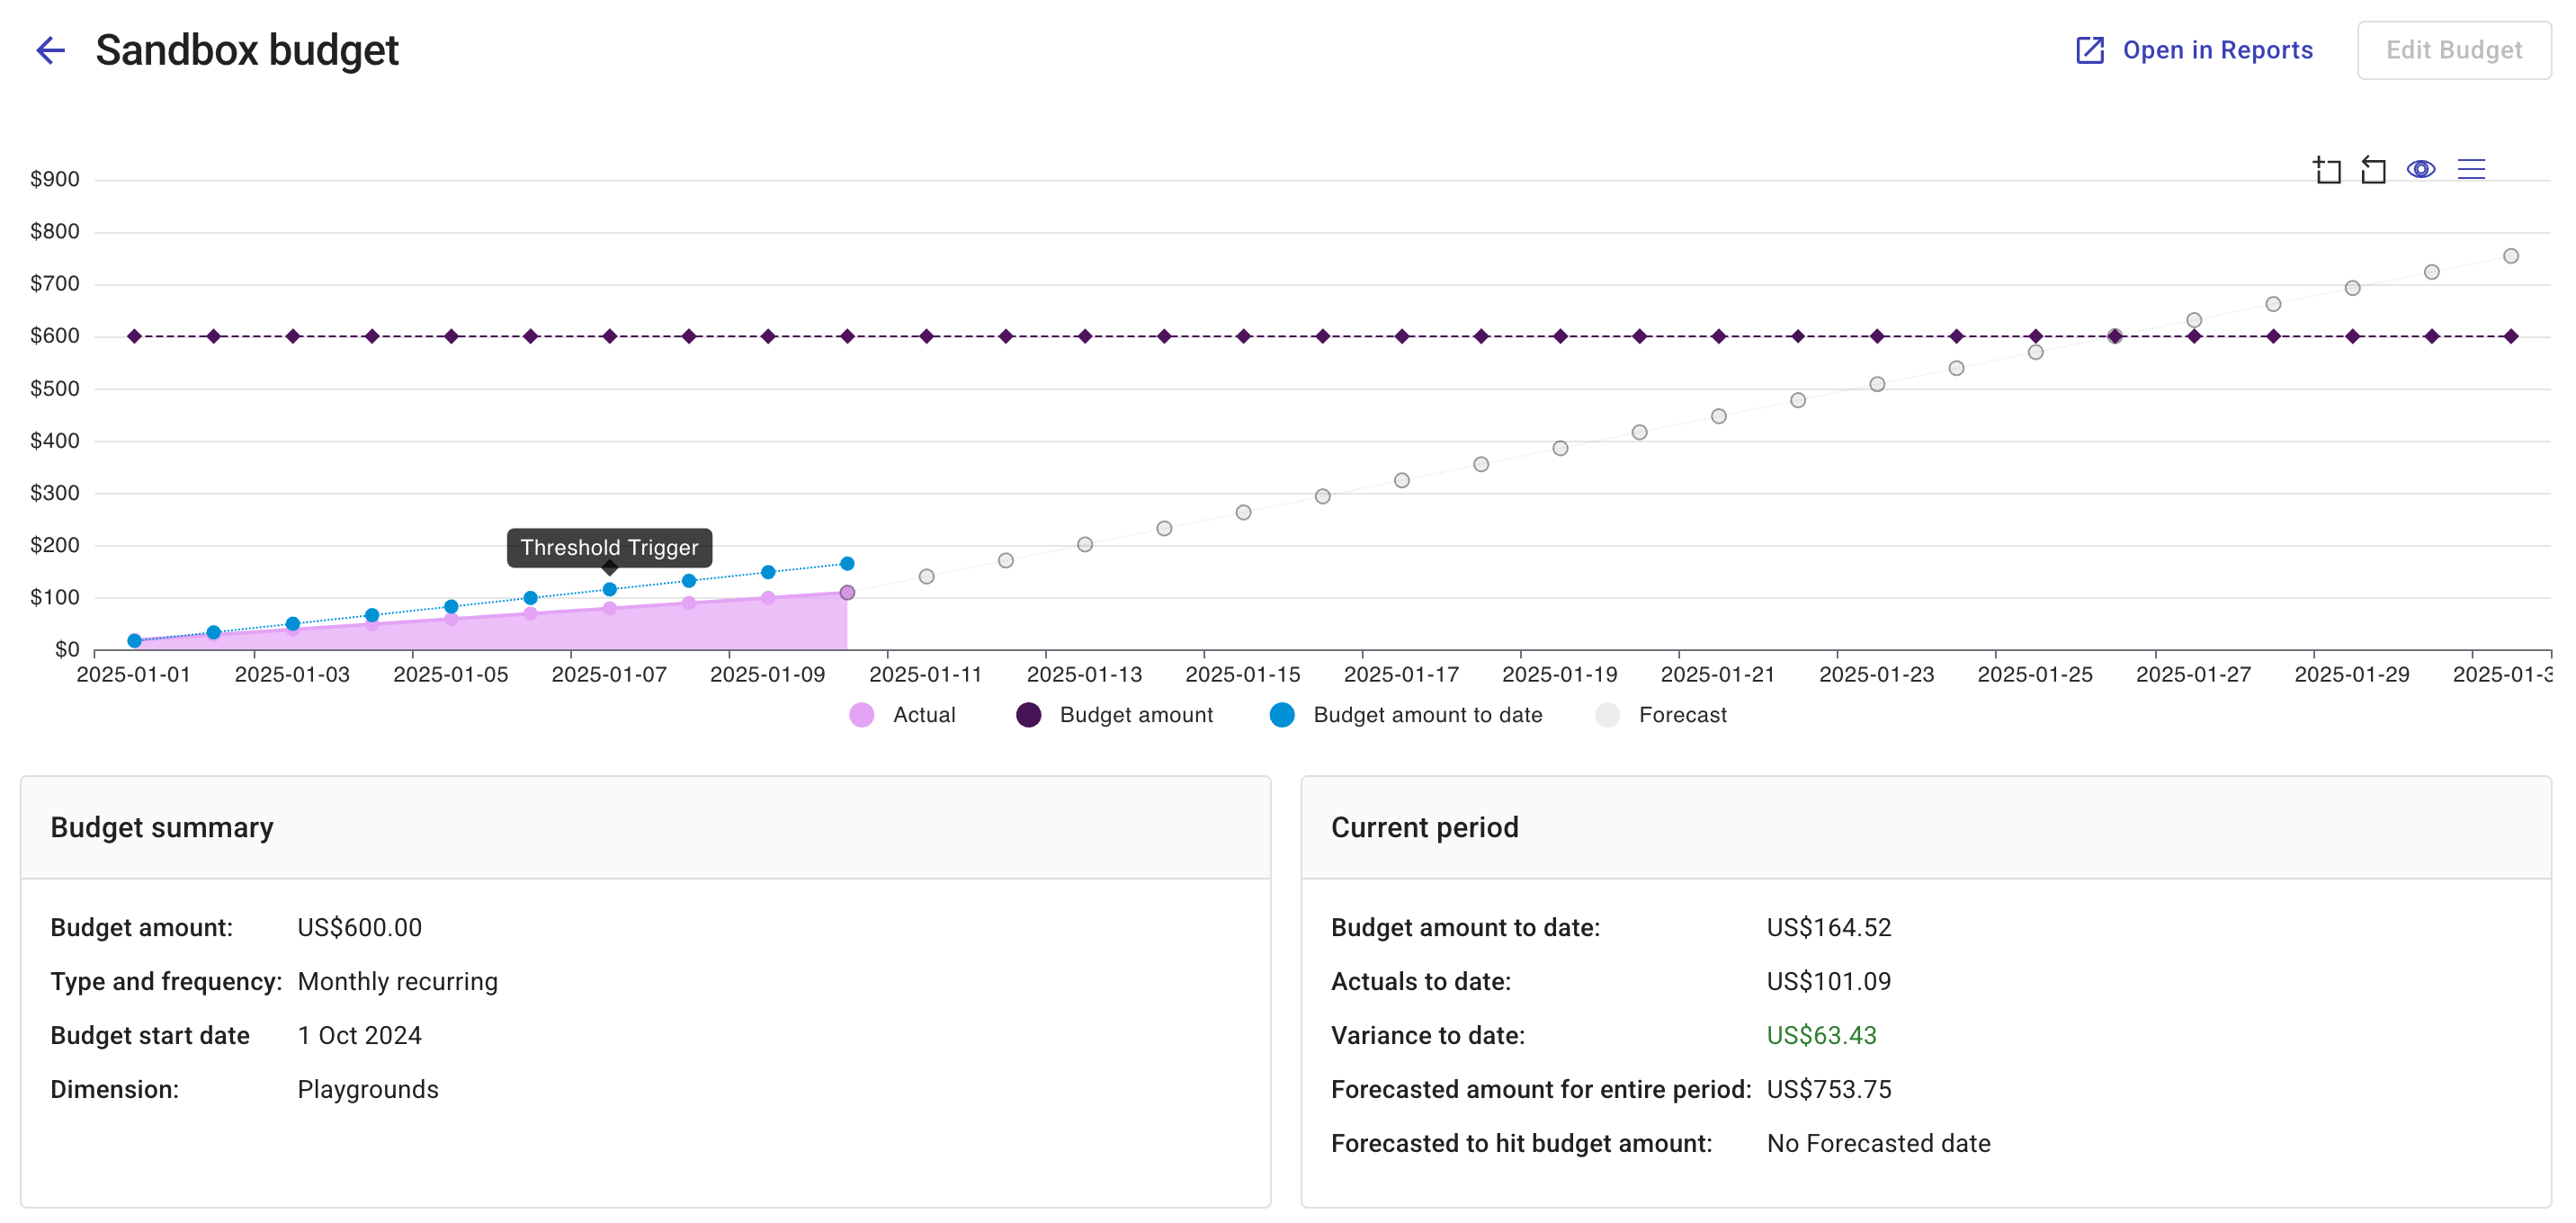Click the blue Budget amount to date dot
Image resolution: width=2576 pixels, height=1223 pixels.
tap(1281, 715)
